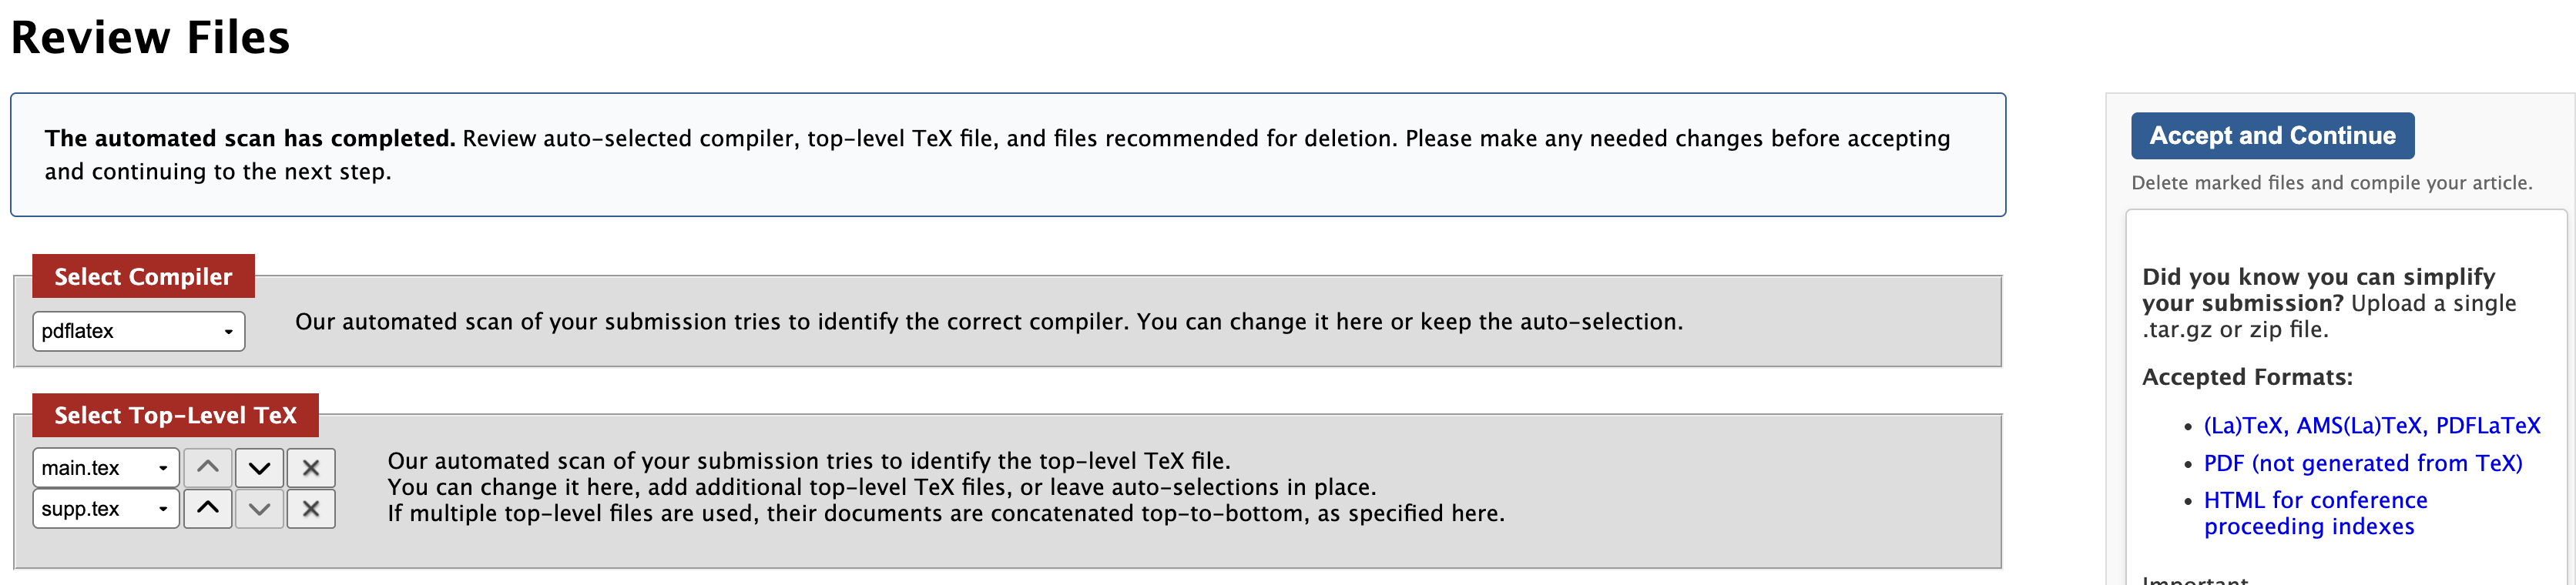Image resolution: width=2576 pixels, height=585 pixels.
Task: Remove supp.tex with its X button
Action: [x=311, y=509]
